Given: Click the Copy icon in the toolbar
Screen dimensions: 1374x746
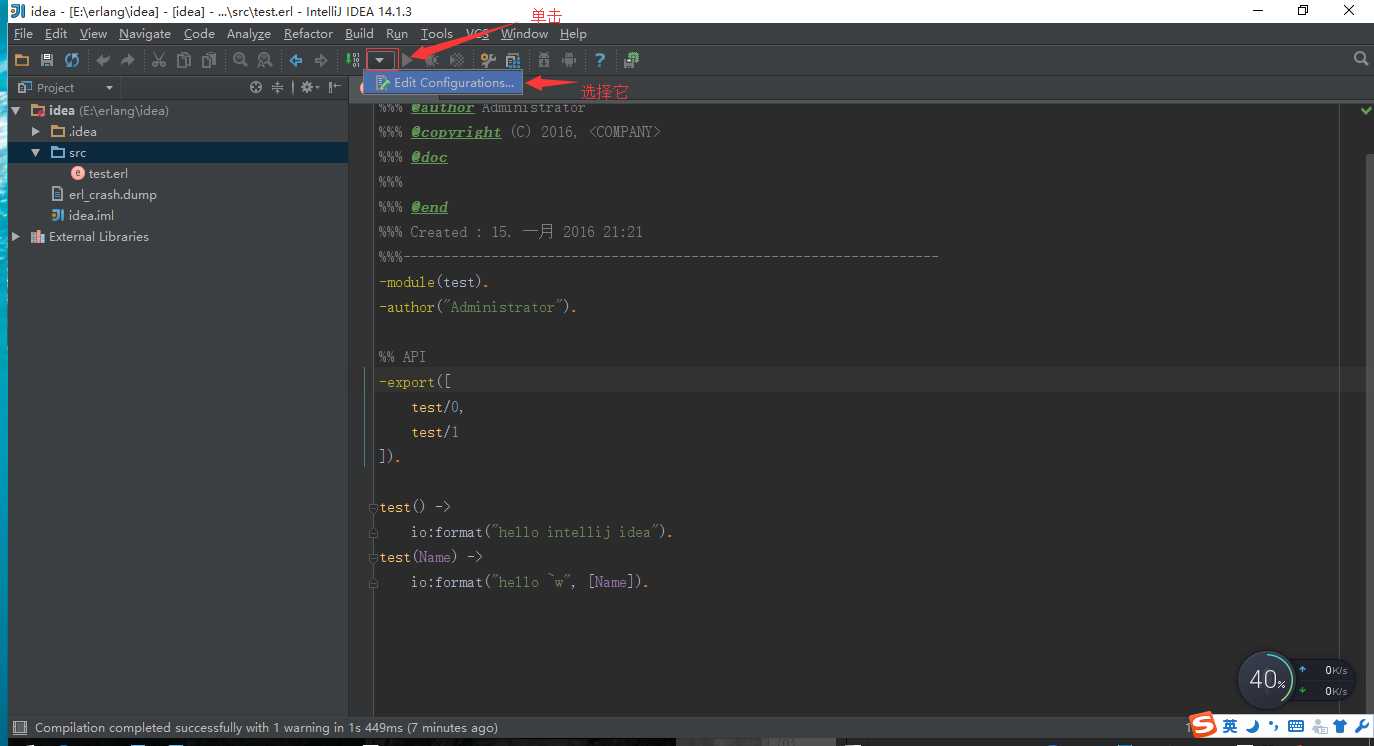Looking at the screenshot, I should [183, 60].
